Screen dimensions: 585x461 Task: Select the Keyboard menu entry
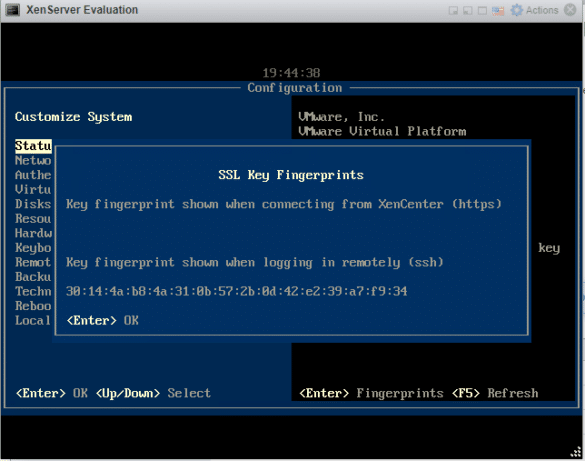[x=33, y=248]
